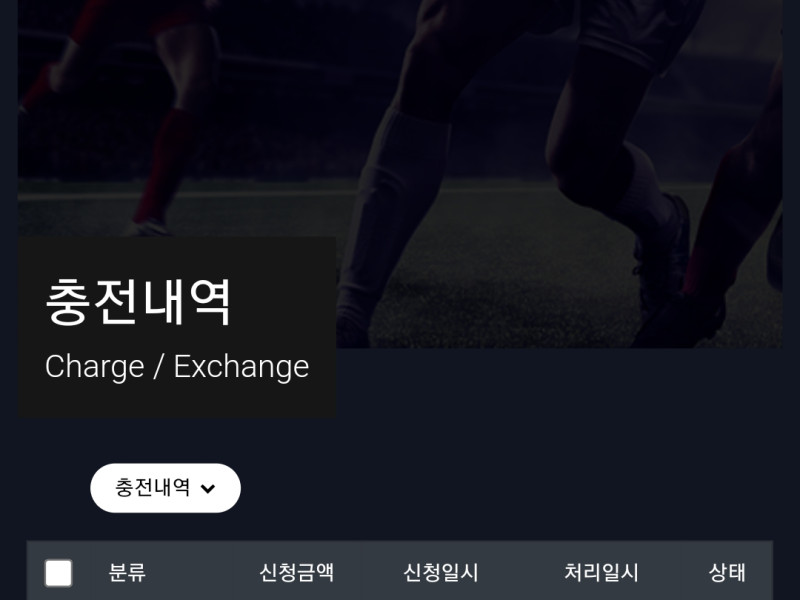Click empty navy area right of dropdown
The image size is (800, 600).
coord(510,488)
